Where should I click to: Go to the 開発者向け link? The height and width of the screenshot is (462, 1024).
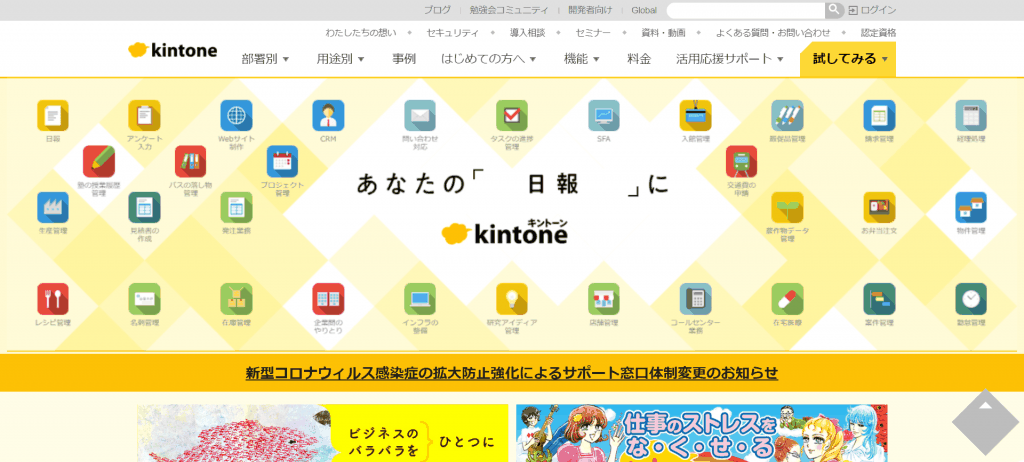[590, 10]
